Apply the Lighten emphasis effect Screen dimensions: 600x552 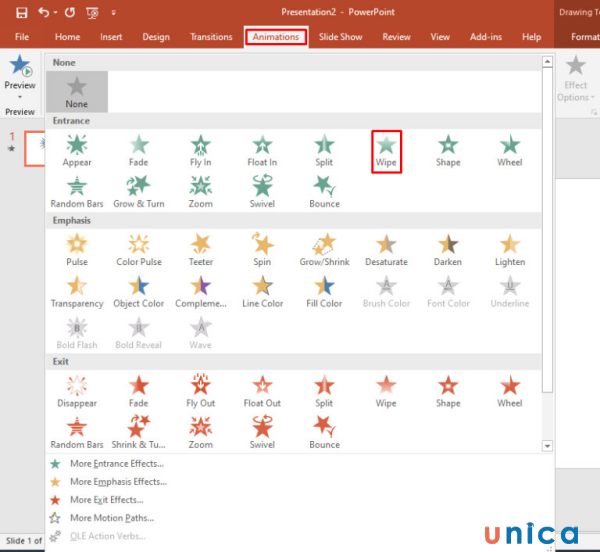click(x=510, y=250)
